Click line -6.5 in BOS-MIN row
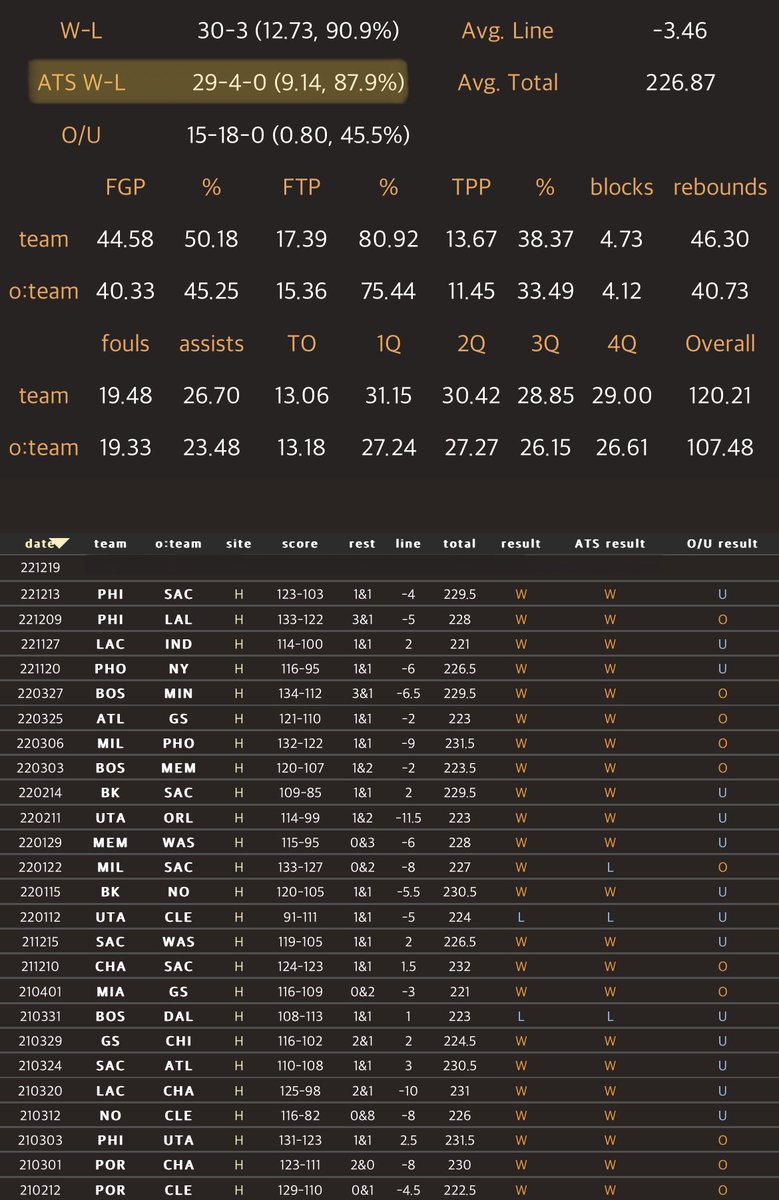Image resolution: width=779 pixels, height=1200 pixels. click(408, 694)
